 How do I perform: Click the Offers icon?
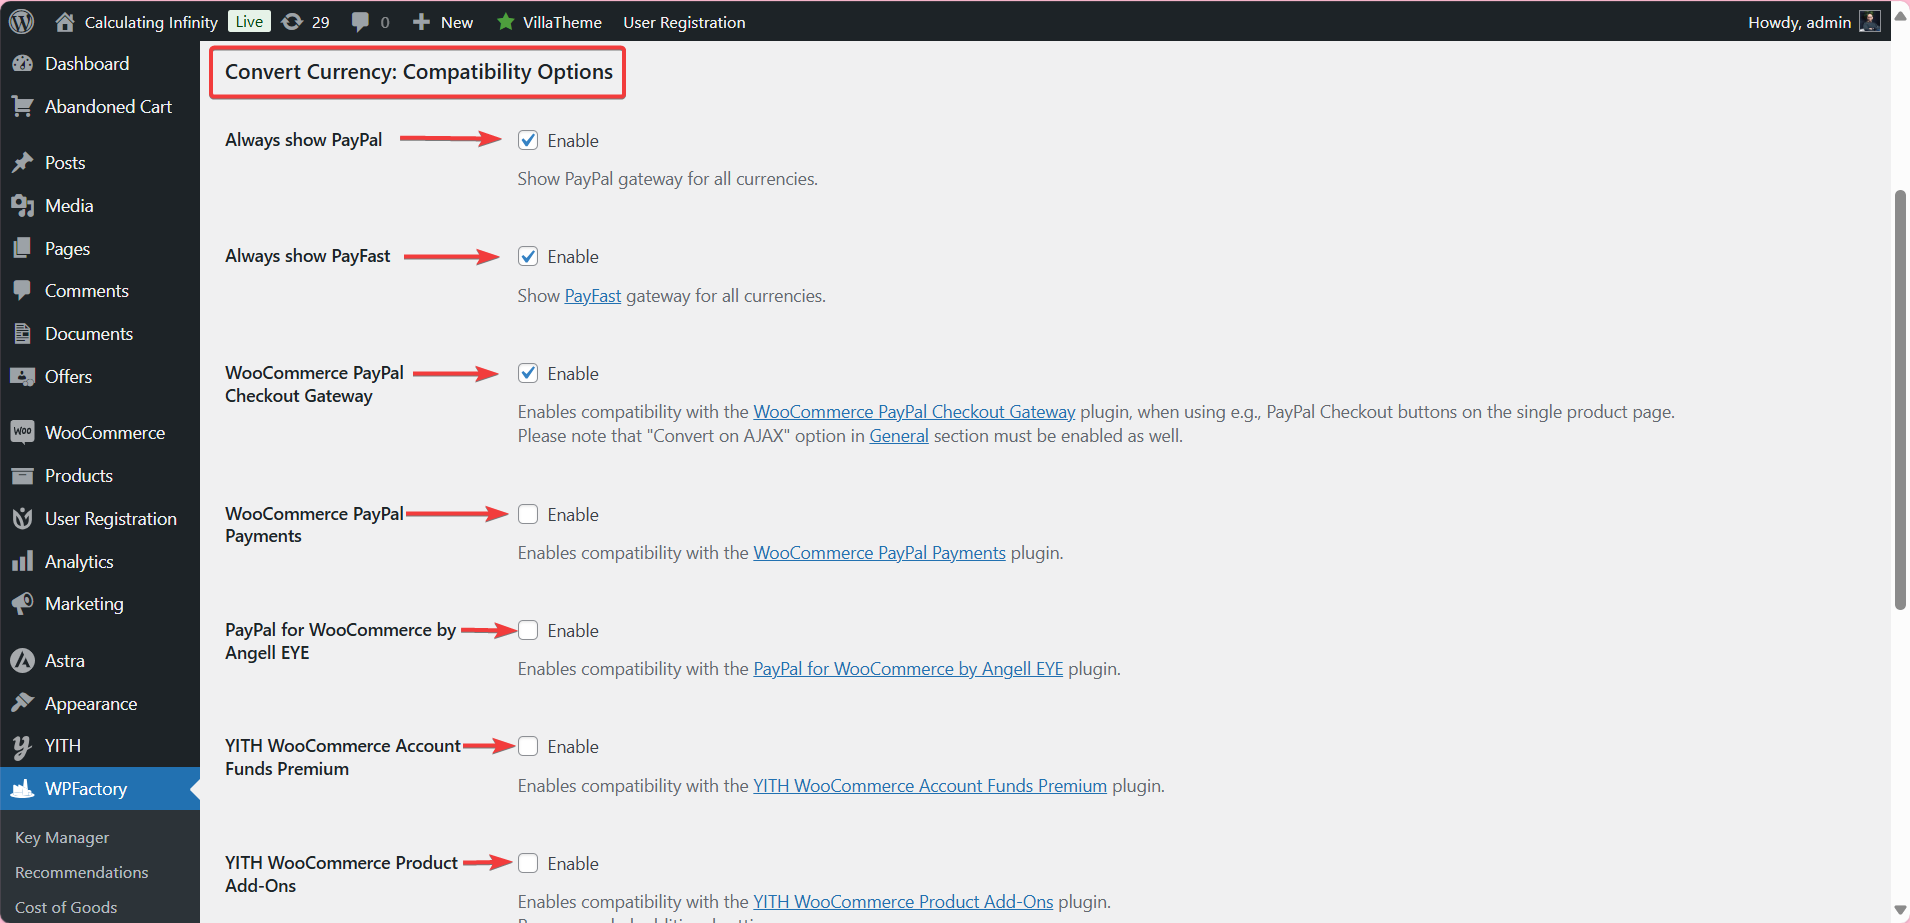[x=22, y=376]
